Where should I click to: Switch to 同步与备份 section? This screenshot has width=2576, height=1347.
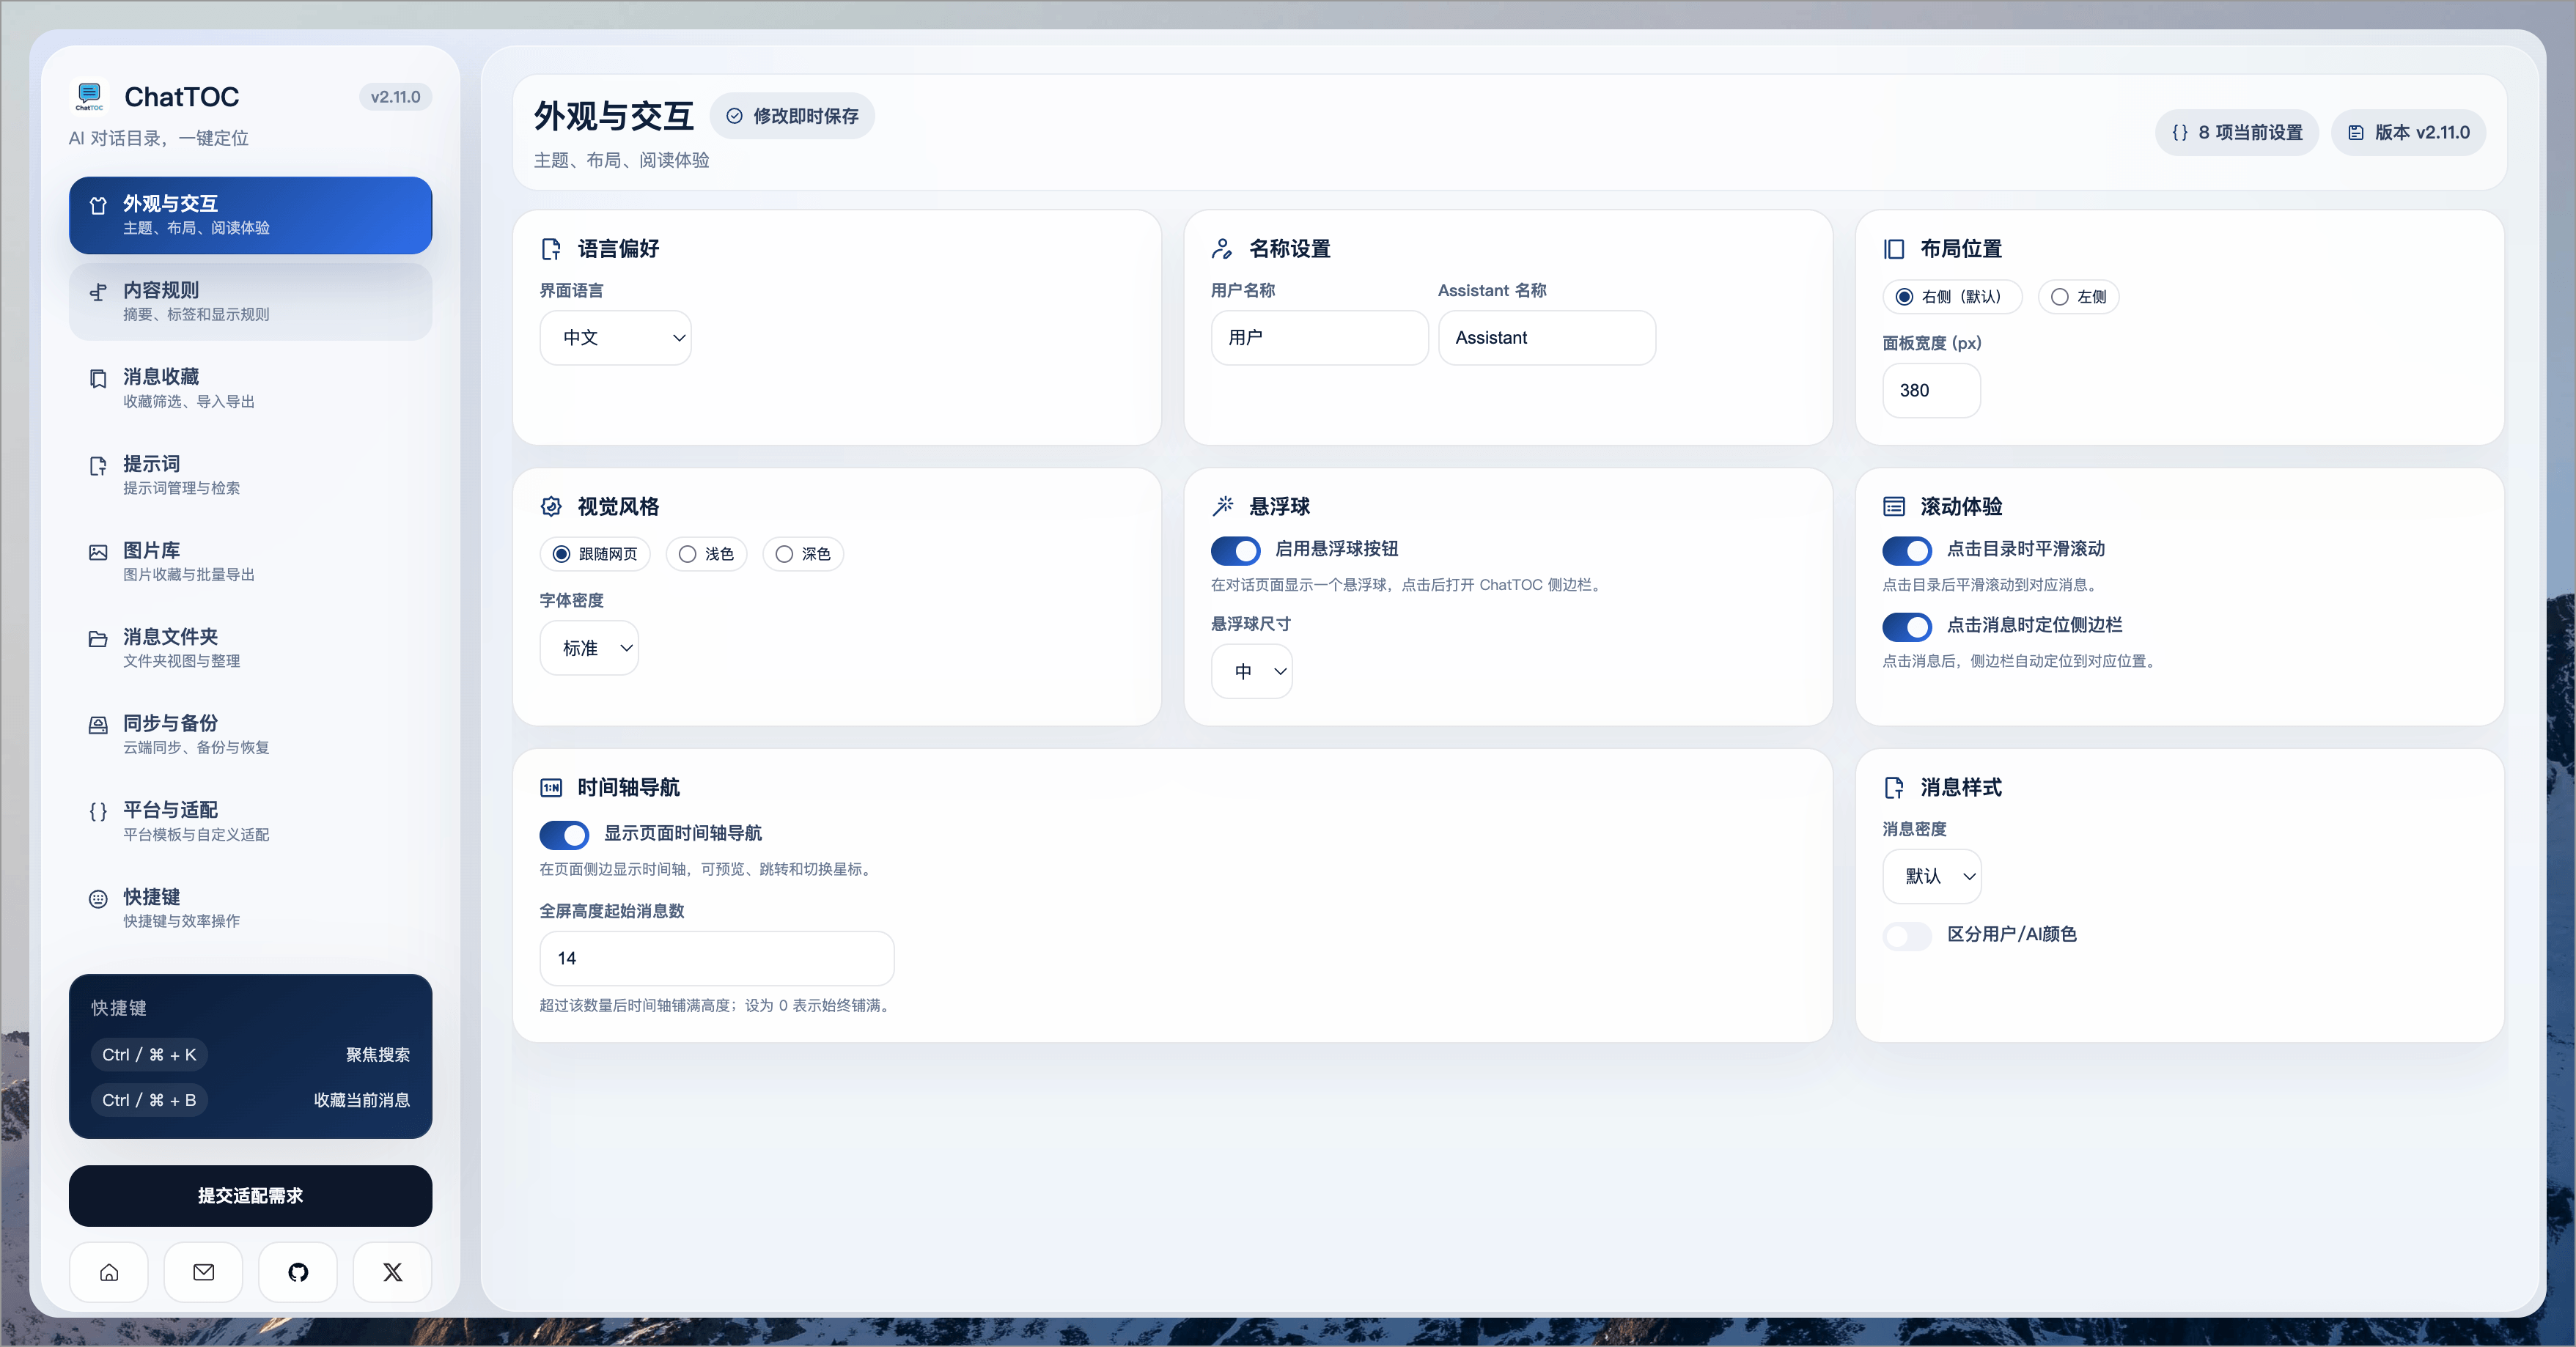pyautogui.click(x=251, y=735)
